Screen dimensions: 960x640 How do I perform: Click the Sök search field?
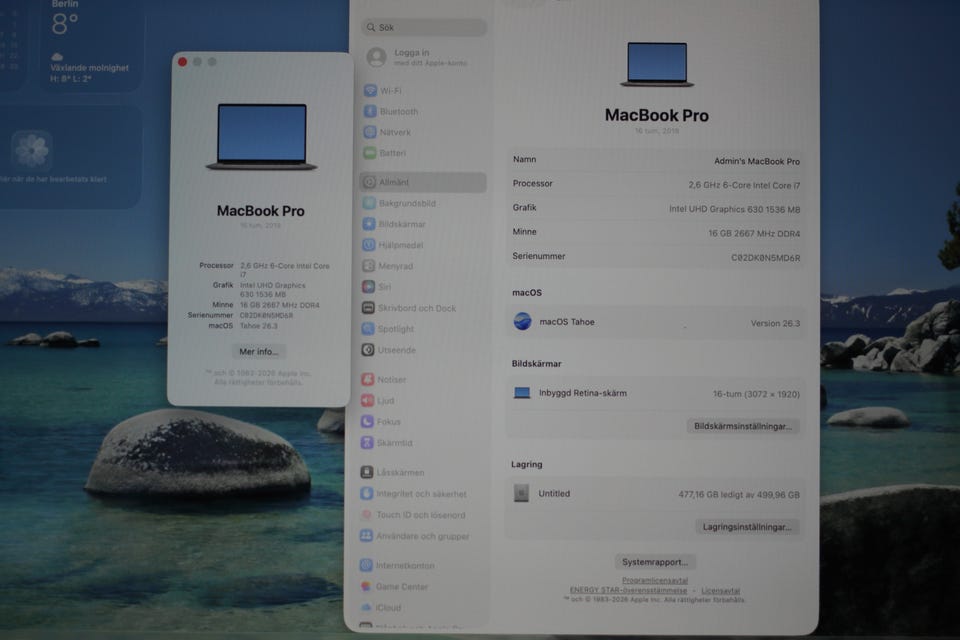[x=425, y=27]
